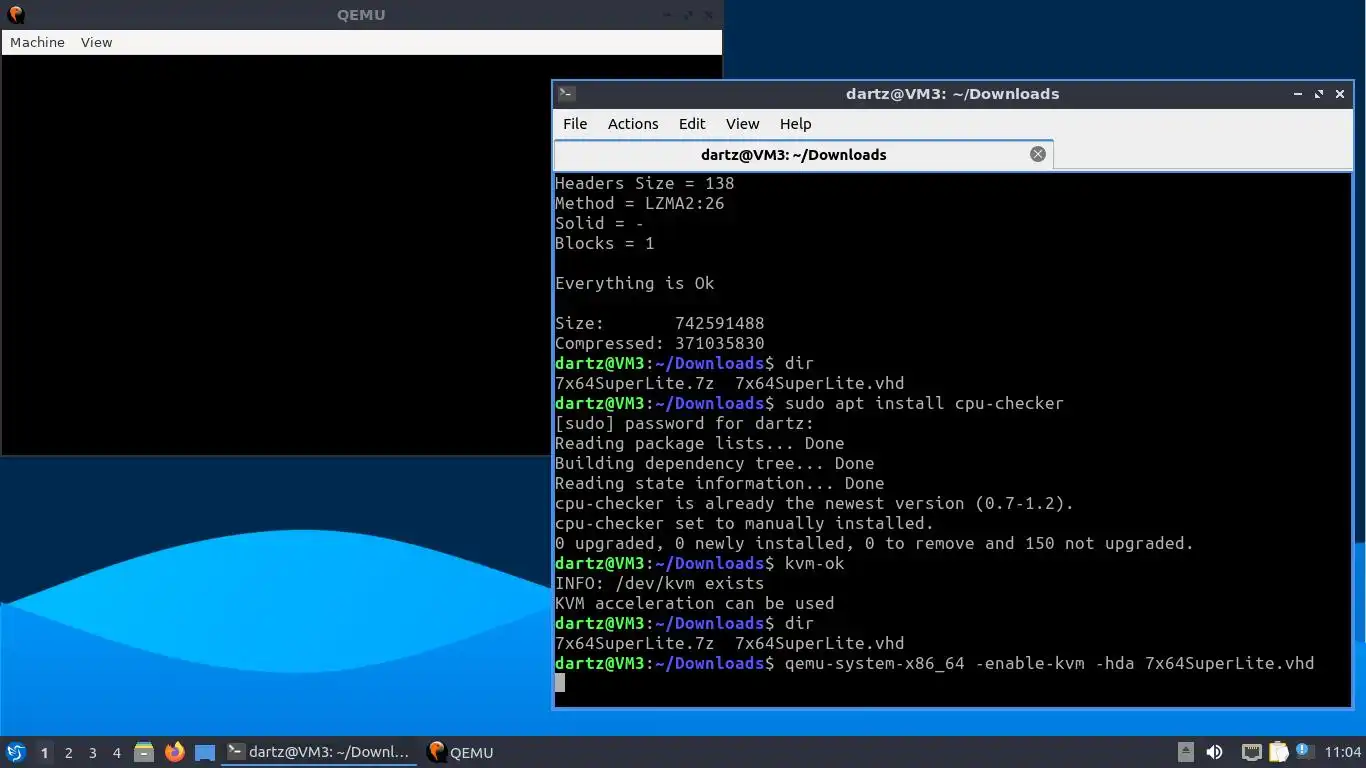
Task: Open the Edit menu in the terminal
Action: pos(692,124)
